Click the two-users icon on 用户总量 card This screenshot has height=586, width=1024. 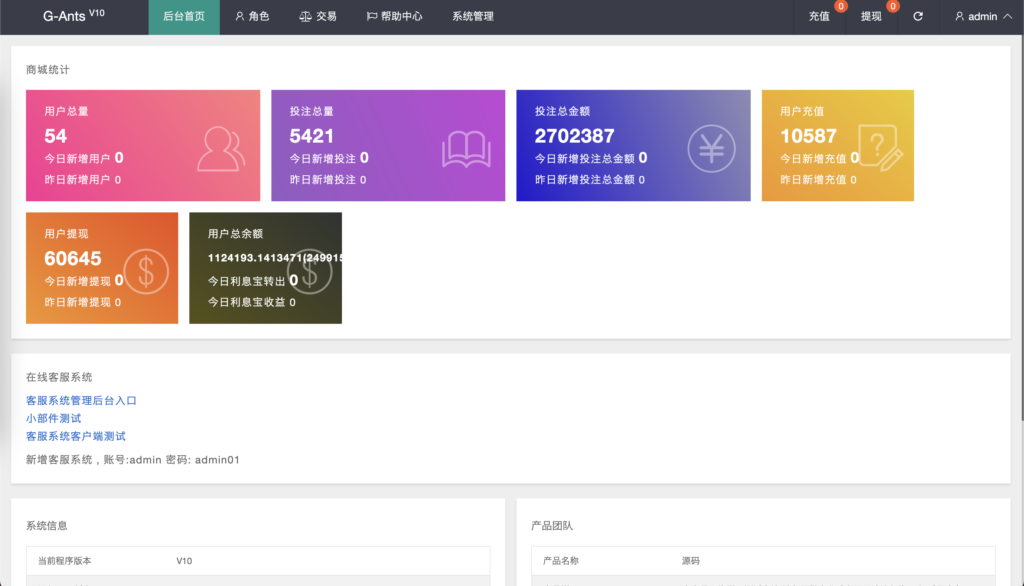pos(221,148)
